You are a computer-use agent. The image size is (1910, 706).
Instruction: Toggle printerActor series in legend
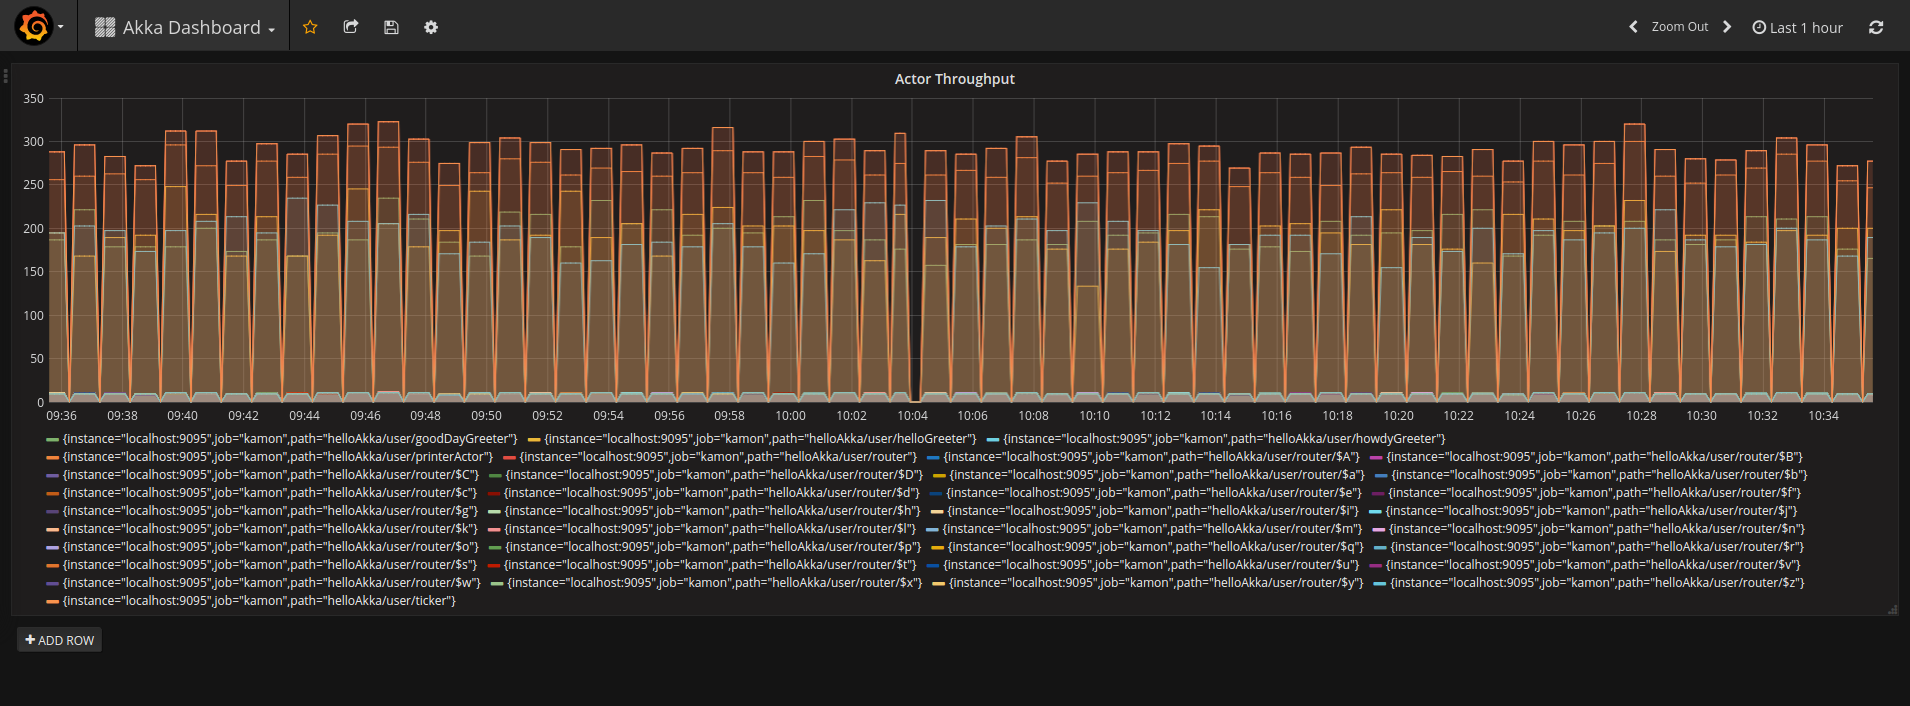tap(277, 457)
